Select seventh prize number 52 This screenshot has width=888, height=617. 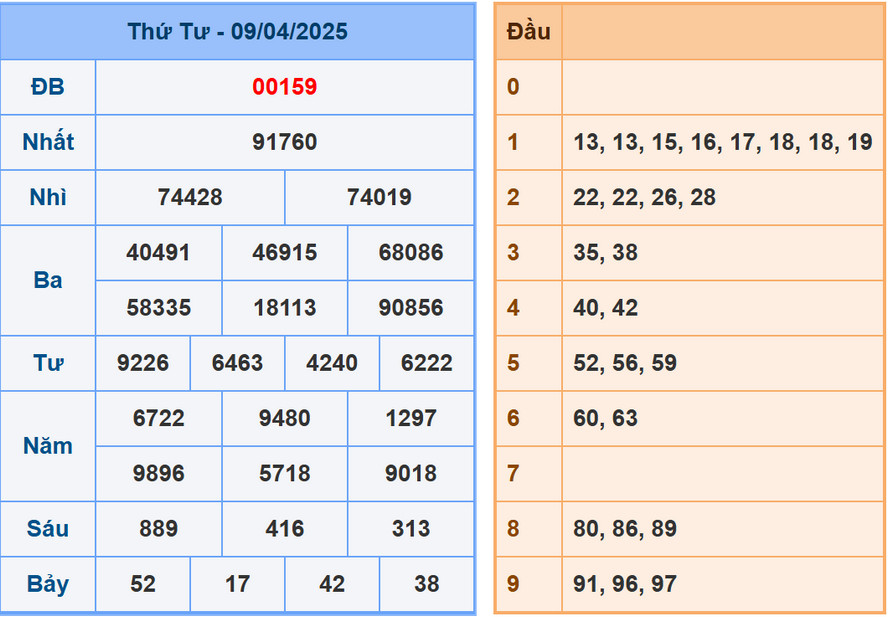tap(142, 584)
